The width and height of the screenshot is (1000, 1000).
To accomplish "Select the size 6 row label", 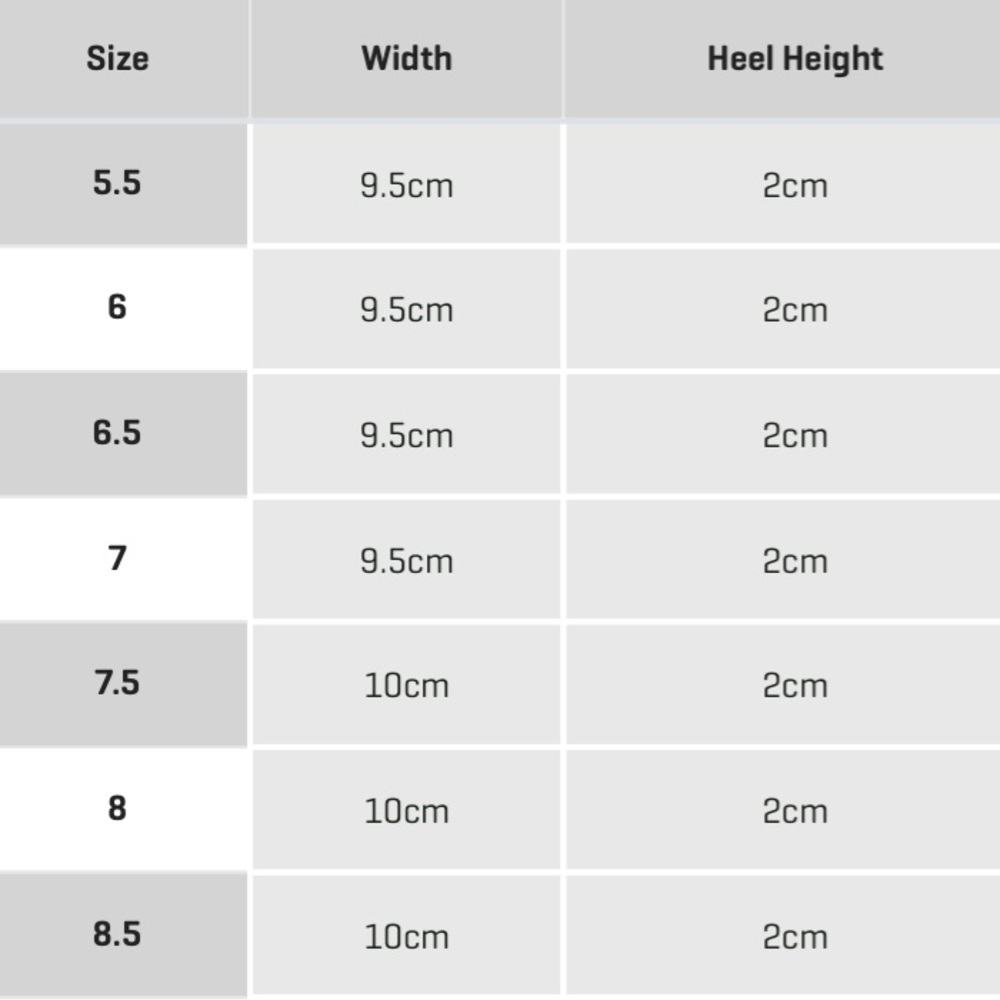I will 117,307.
